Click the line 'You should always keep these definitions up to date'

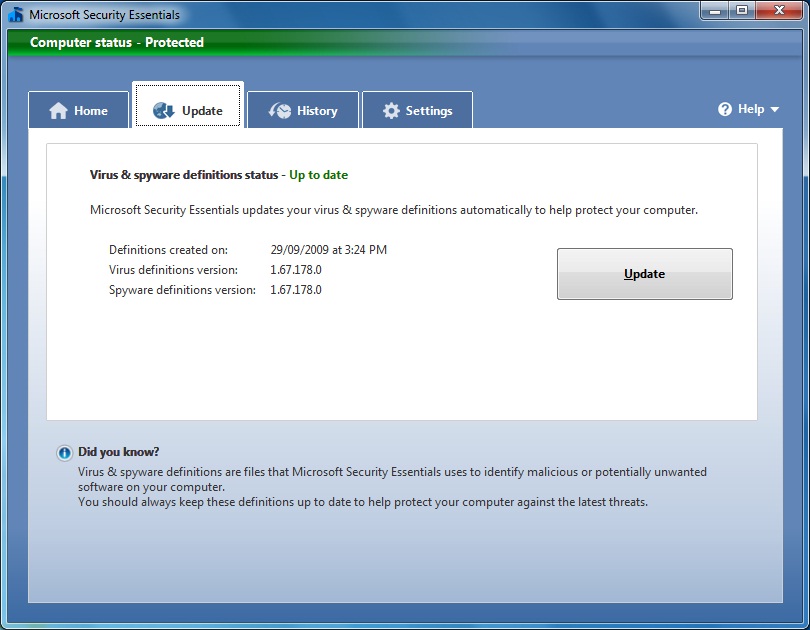coord(363,502)
